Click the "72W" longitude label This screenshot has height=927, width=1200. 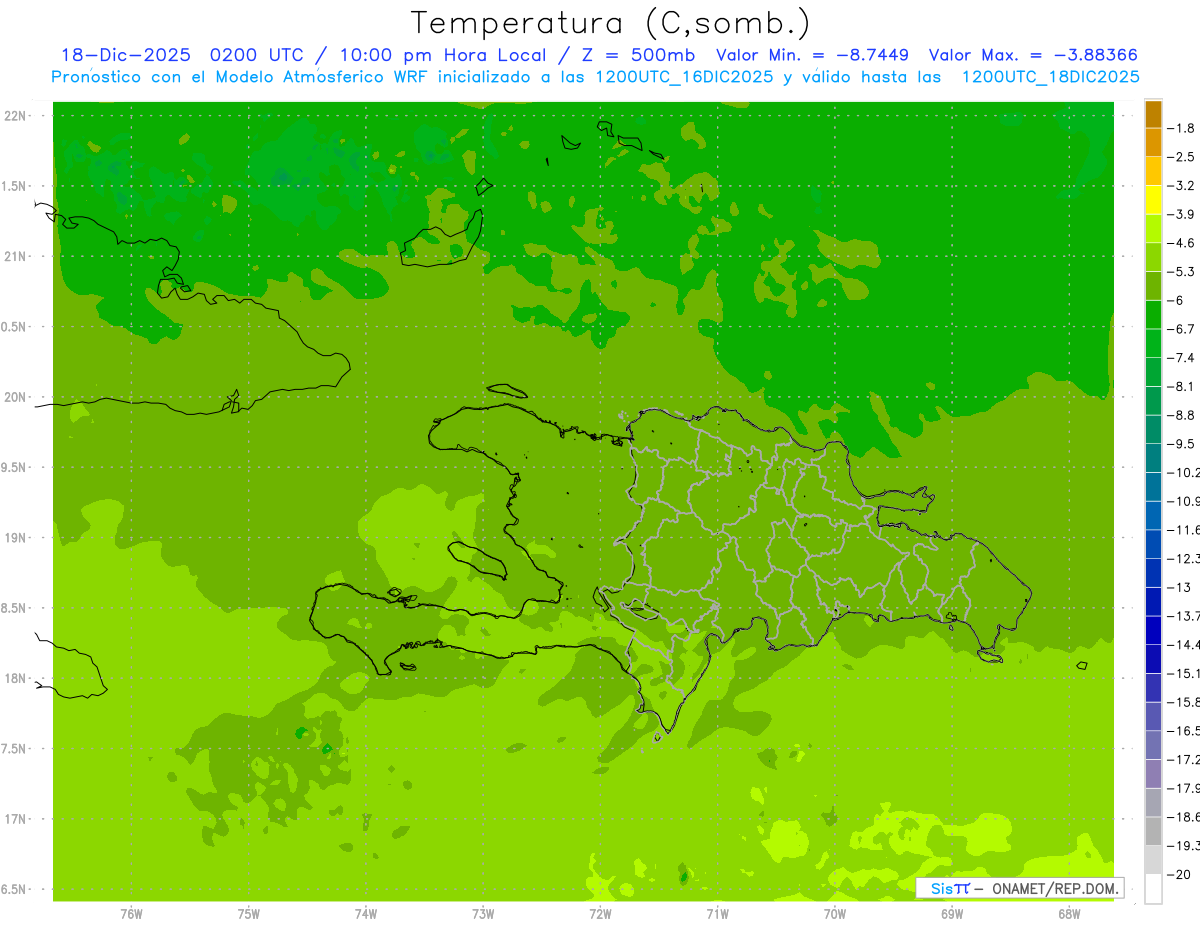click(x=600, y=913)
